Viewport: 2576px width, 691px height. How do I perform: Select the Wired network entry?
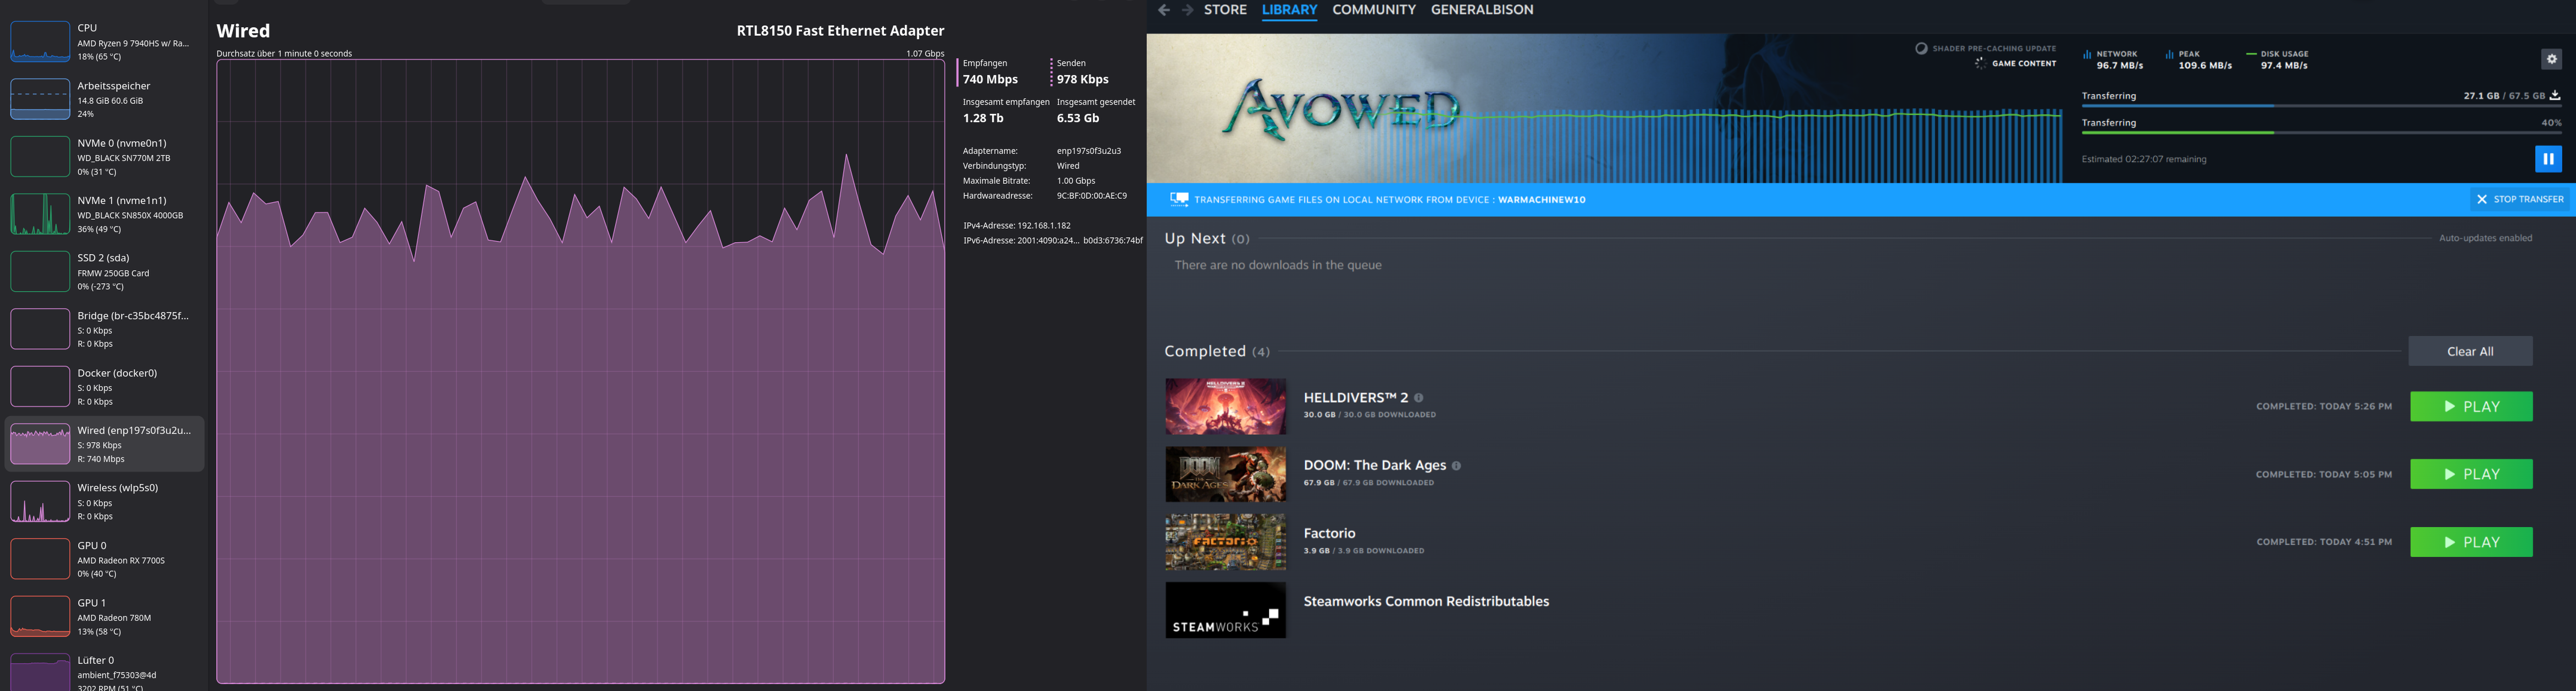pyautogui.click(x=105, y=444)
